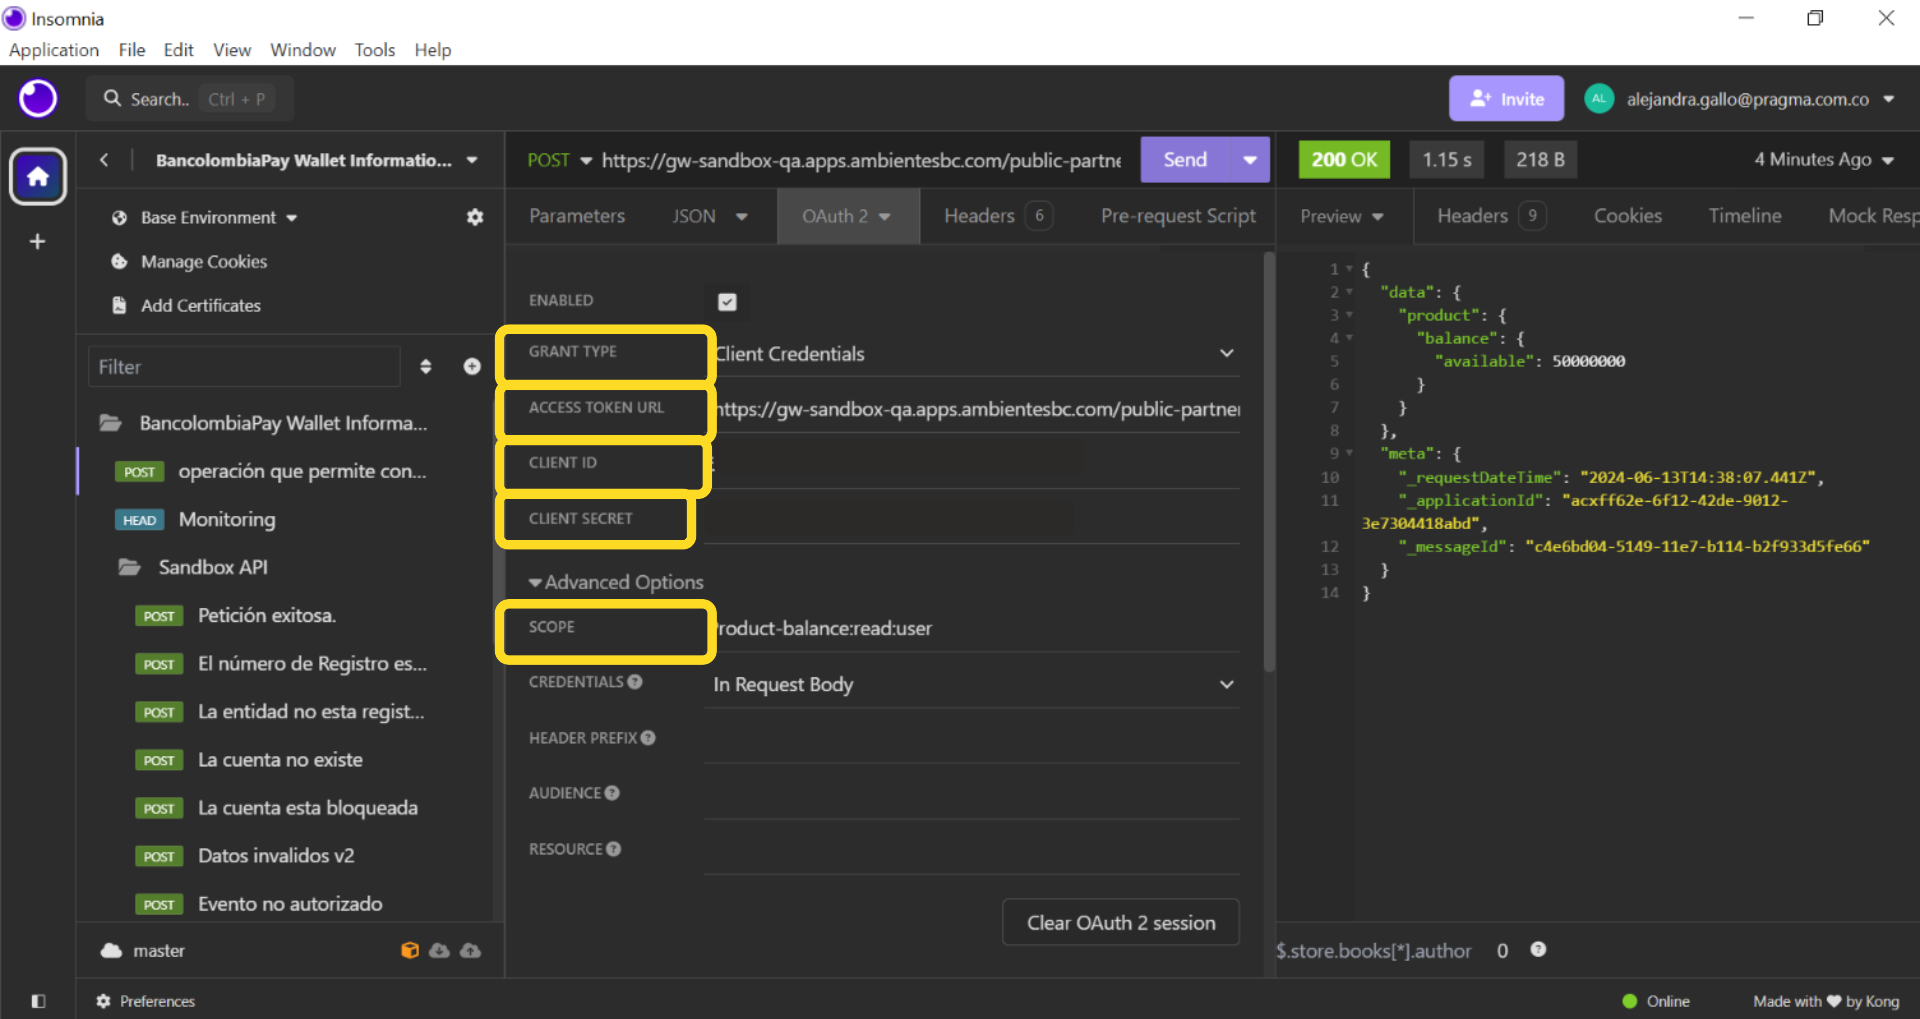Image resolution: width=1920 pixels, height=1019 pixels.
Task: Click the Add Certificates link
Action: [x=201, y=306]
